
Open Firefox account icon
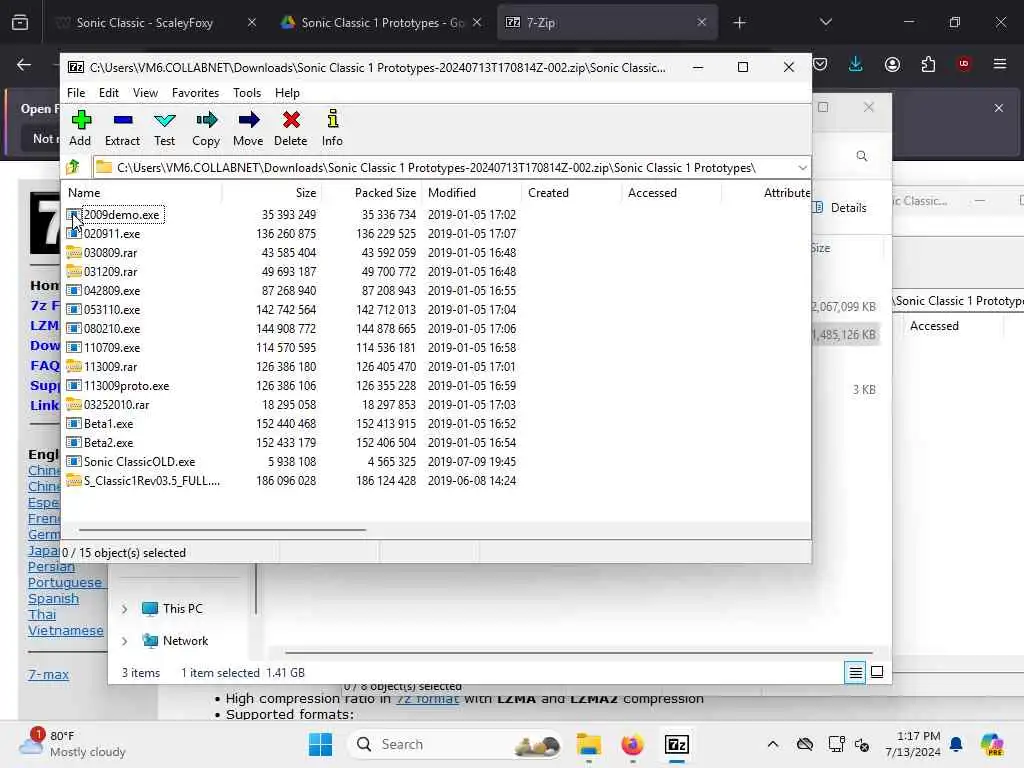892,64
